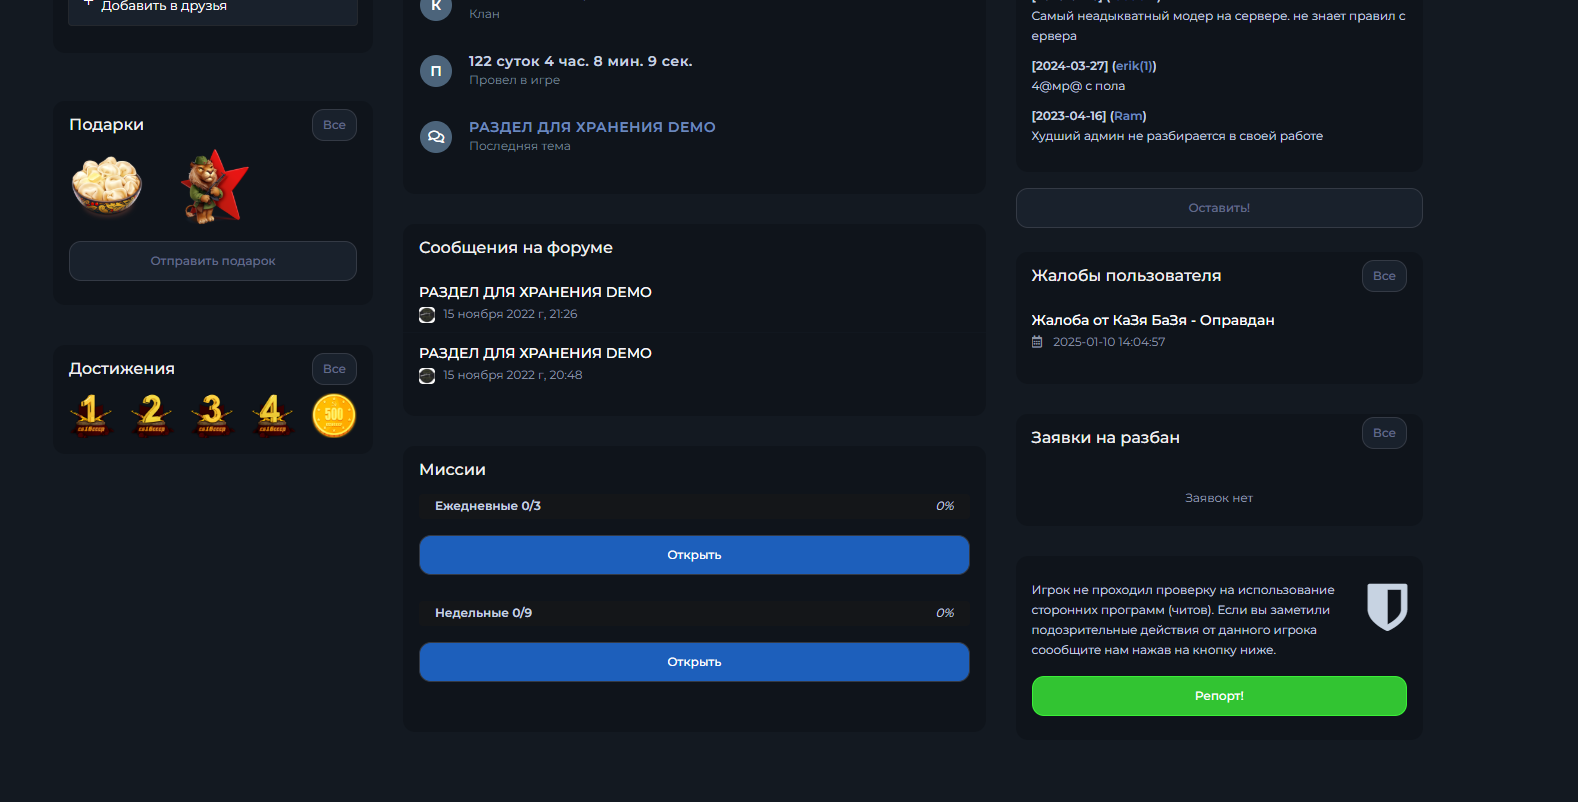Click the dumplings bowl gift icon

(106, 187)
